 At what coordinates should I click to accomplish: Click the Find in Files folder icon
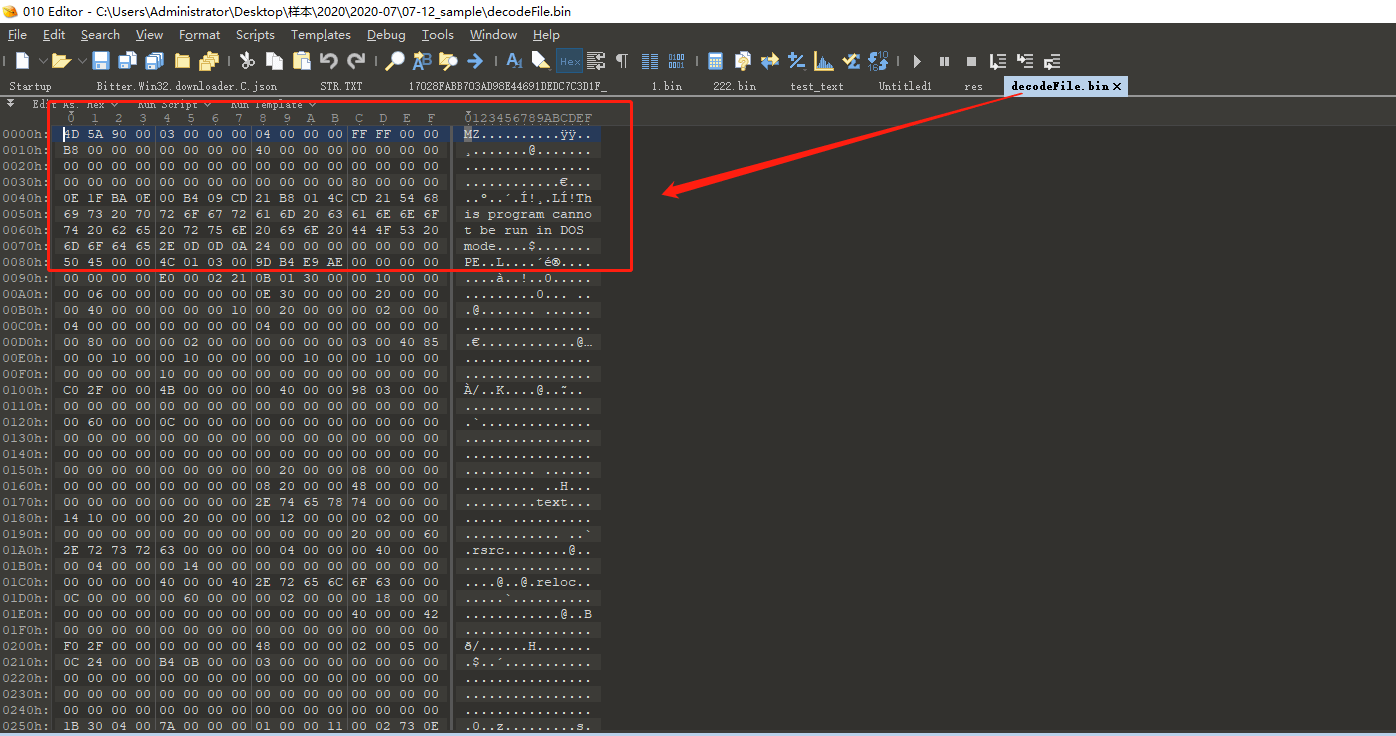pyautogui.click(x=447, y=61)
